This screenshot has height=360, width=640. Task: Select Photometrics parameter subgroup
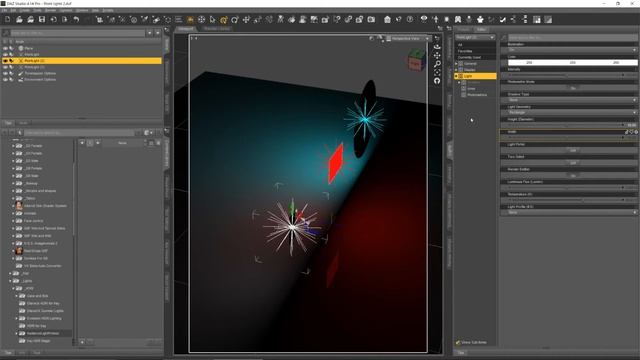click(477, 95)
